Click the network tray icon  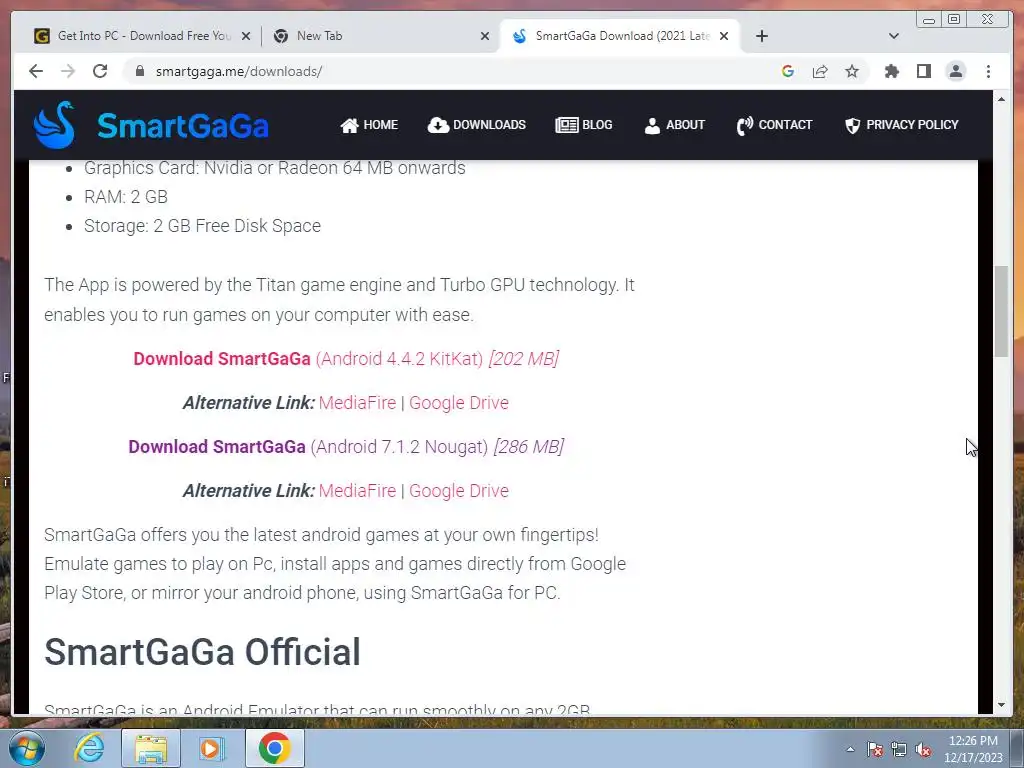899,749
